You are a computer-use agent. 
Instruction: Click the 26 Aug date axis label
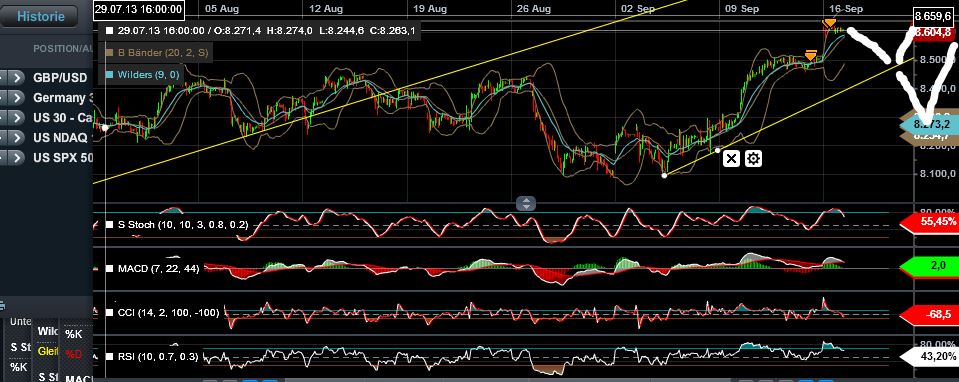click(534, 9)
